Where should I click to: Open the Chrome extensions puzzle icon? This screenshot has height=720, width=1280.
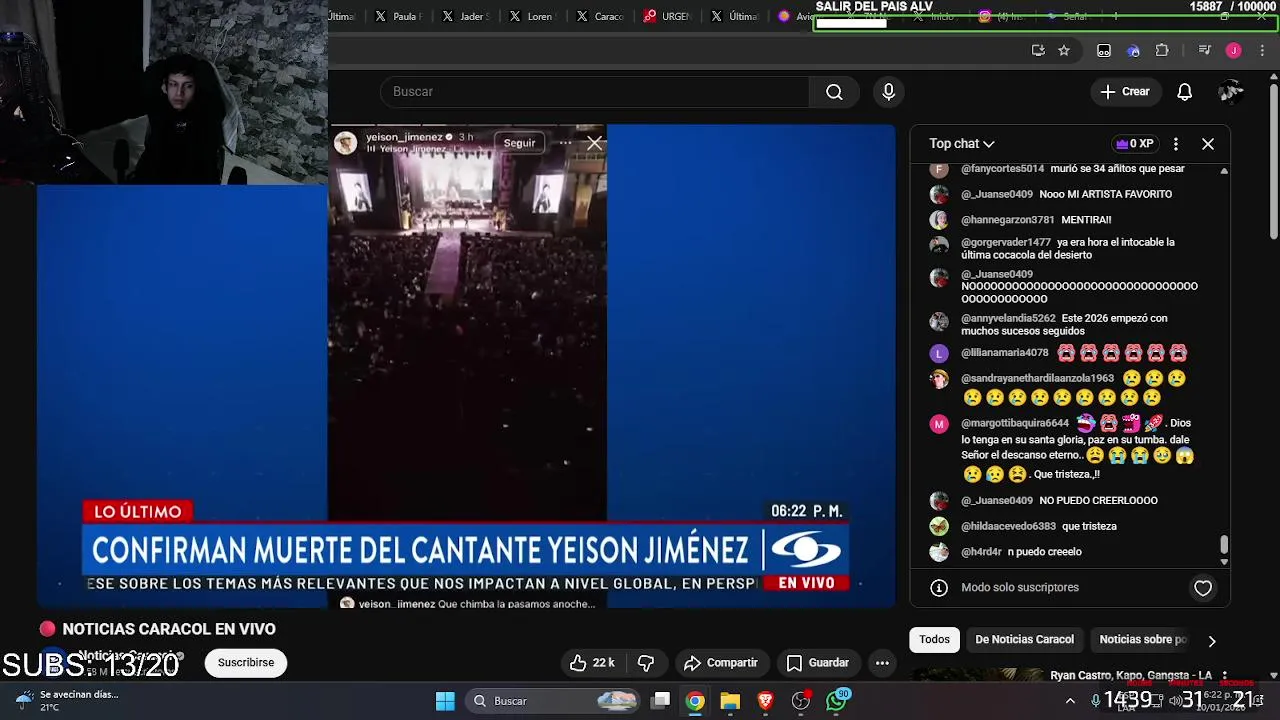pyautogui.click(x=1162, y=51)
